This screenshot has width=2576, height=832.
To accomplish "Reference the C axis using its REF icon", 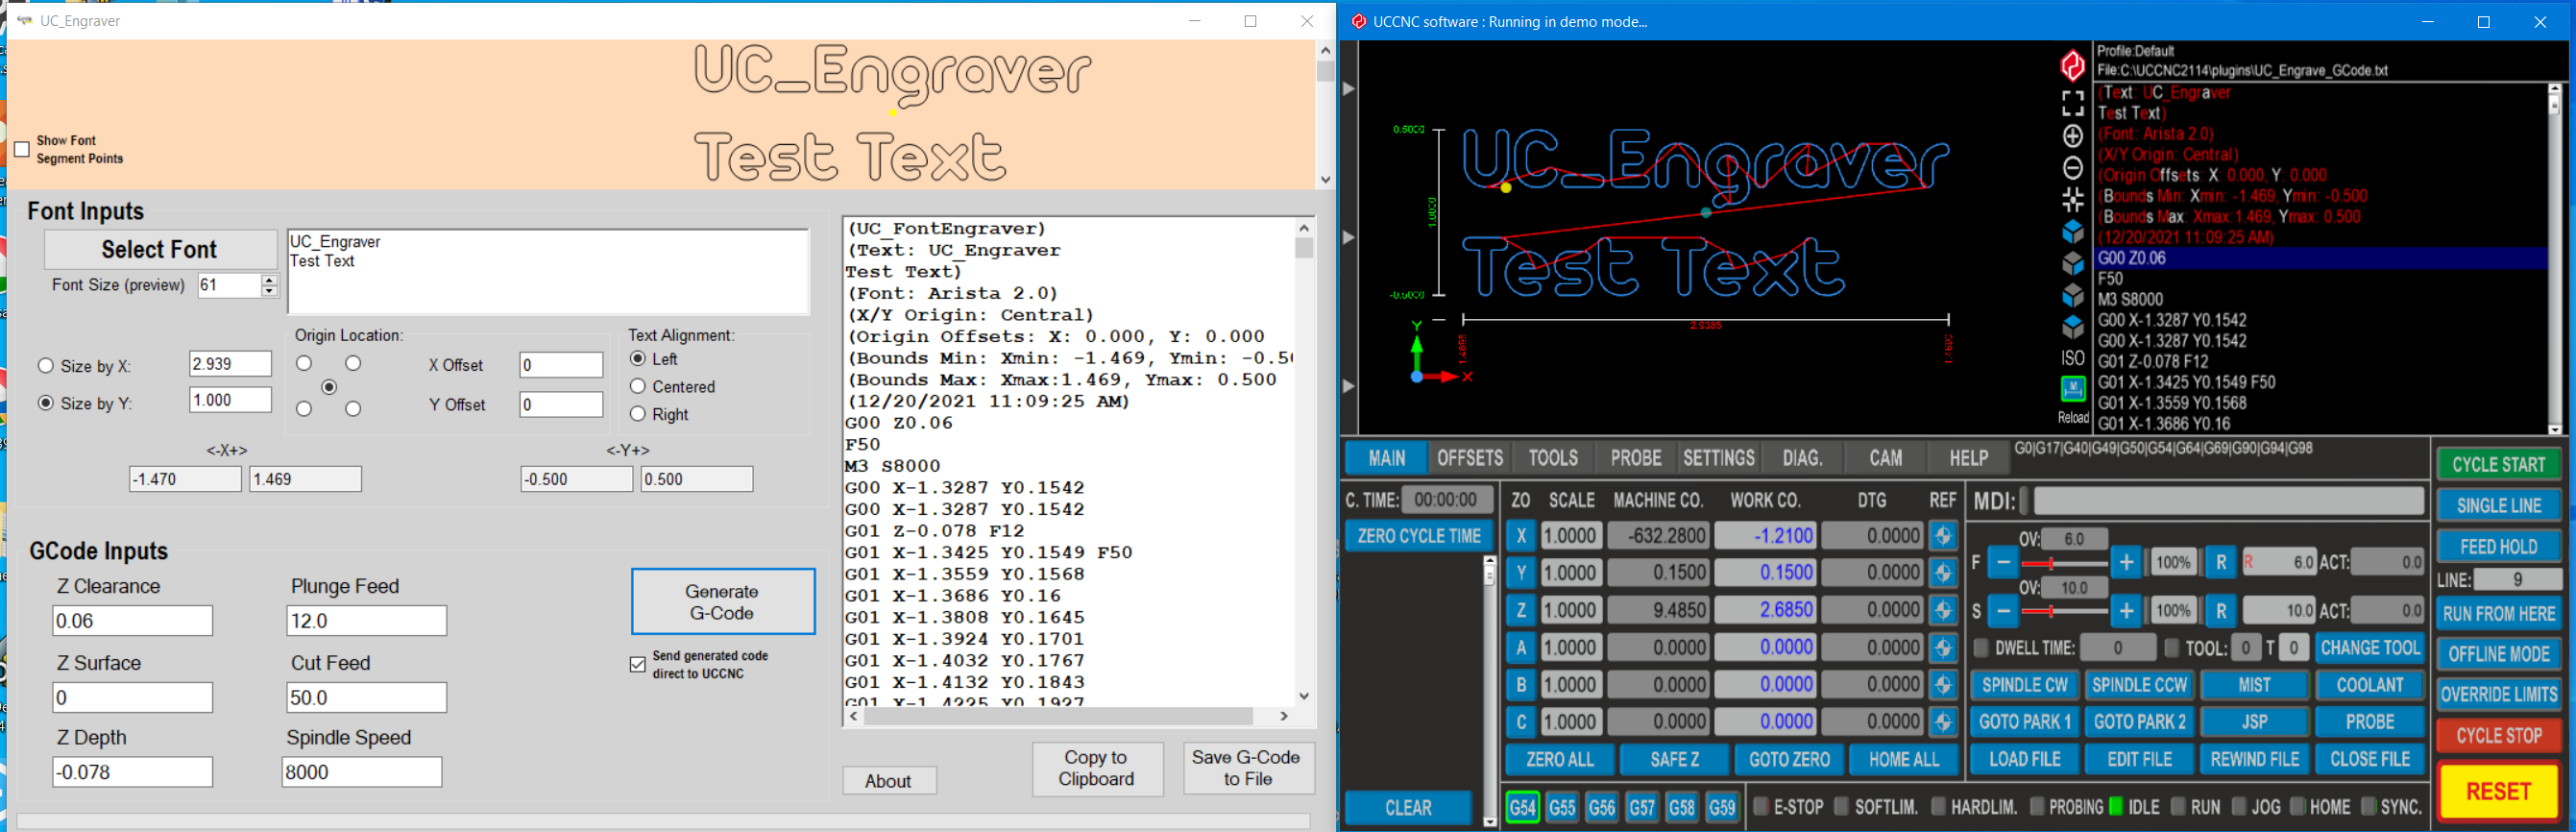I will [x=1943, y=722].
